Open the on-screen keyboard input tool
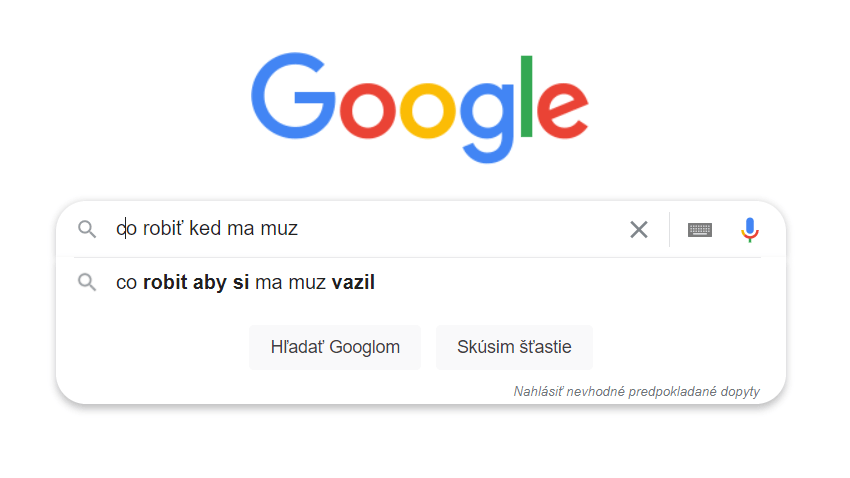The image size is (850, 478). (x=700, y=230)
